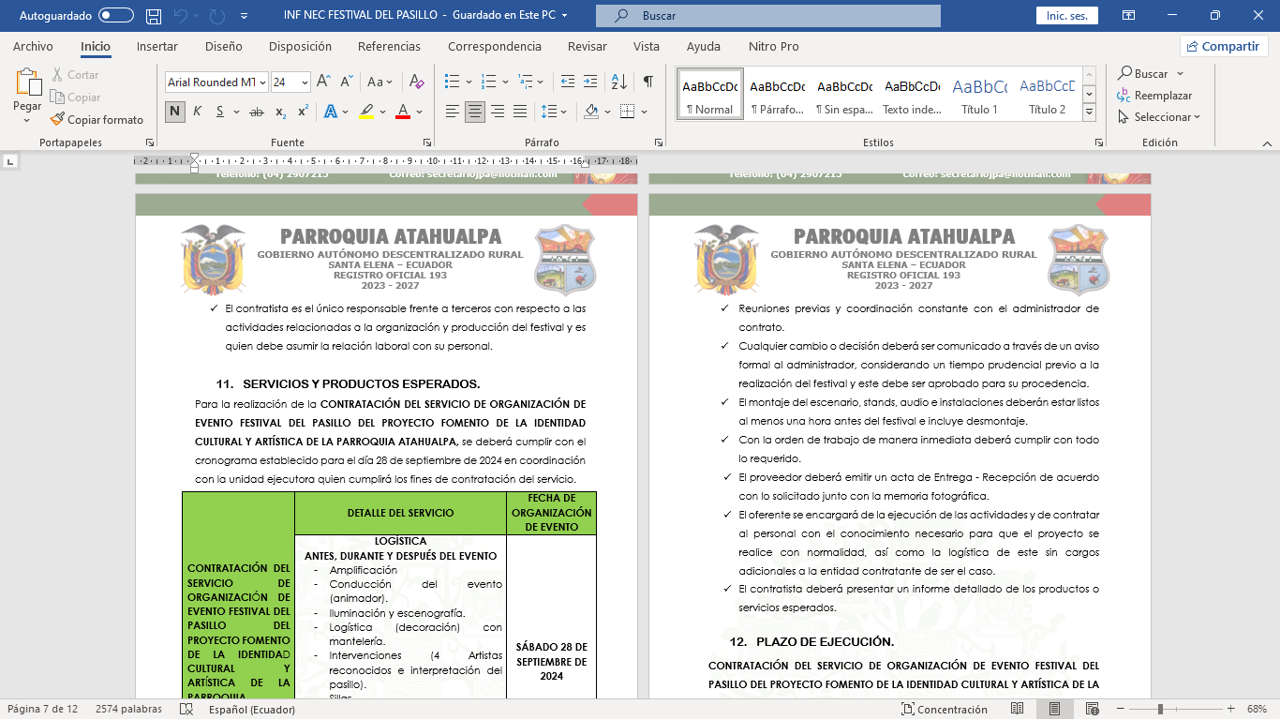Click the Compartir button
The width and height of the screenshot is (1280, 720).
[1223, 46]
